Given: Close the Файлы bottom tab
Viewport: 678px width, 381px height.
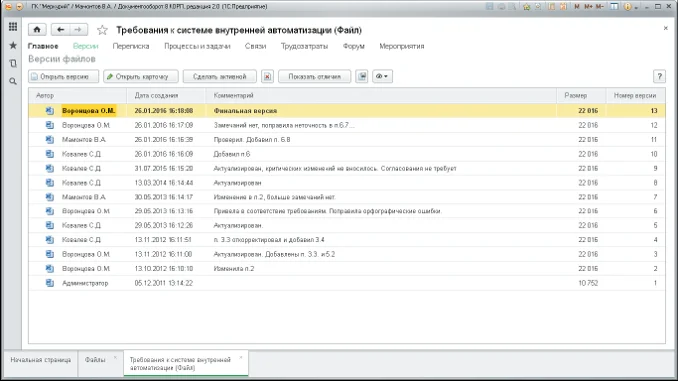Looking at the screenshot, I should pos(115,357).
